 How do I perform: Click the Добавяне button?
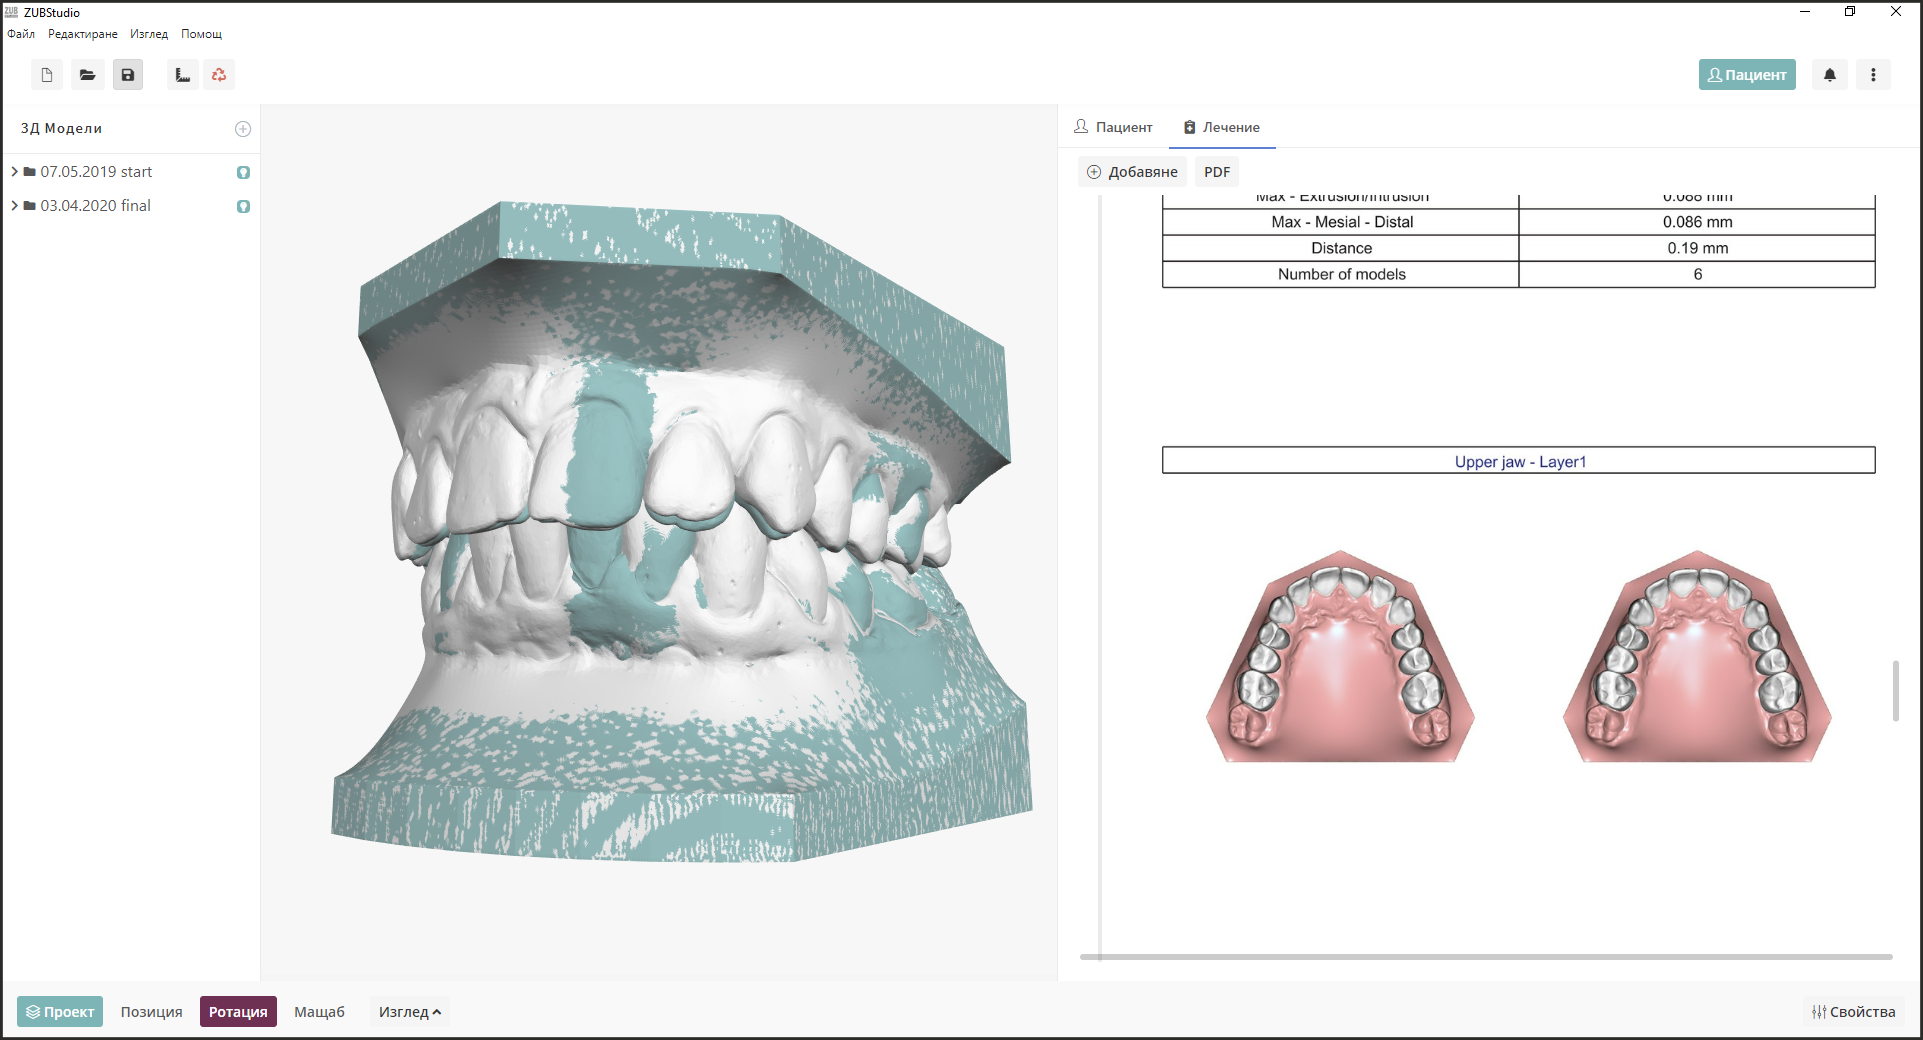[1133, 171]
